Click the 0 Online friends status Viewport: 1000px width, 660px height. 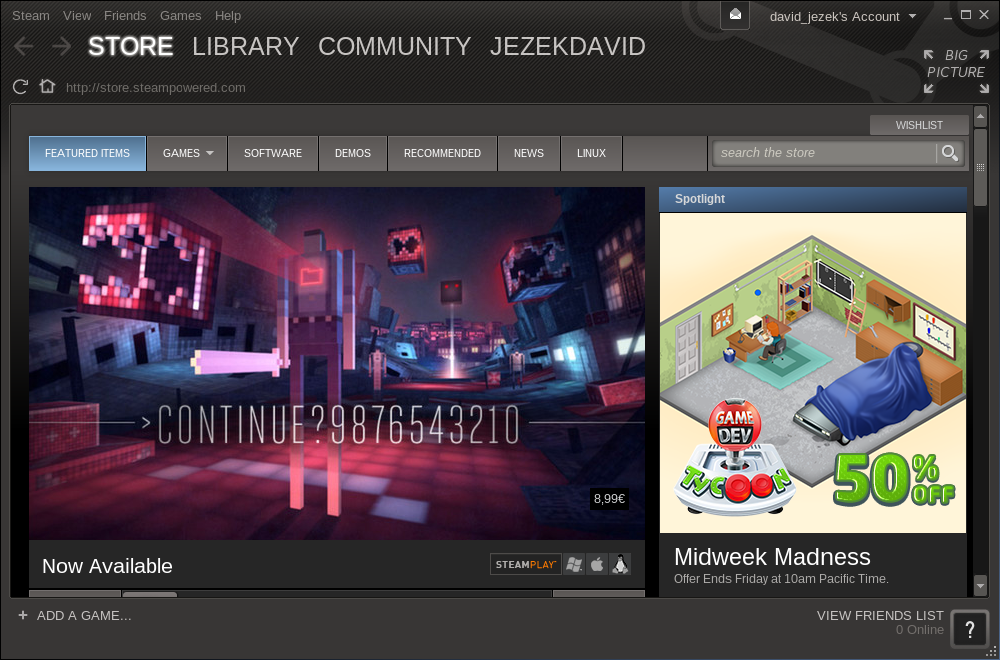point(920,630)
